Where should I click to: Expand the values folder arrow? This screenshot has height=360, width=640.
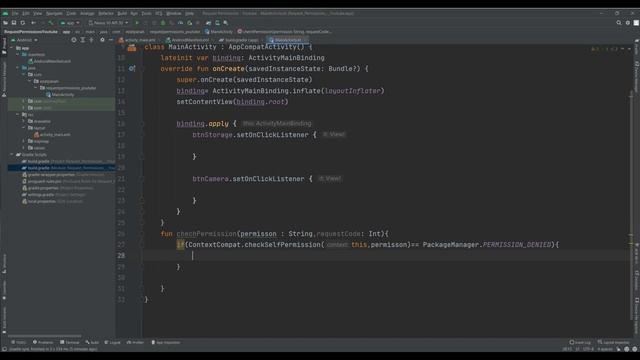(x=24, y=148)
